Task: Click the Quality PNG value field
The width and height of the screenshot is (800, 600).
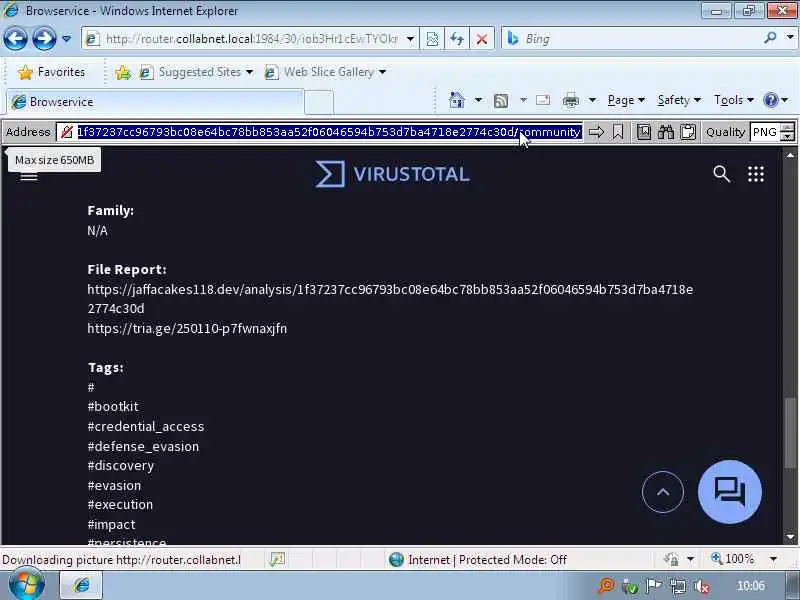Action: (x=765, y=132)
